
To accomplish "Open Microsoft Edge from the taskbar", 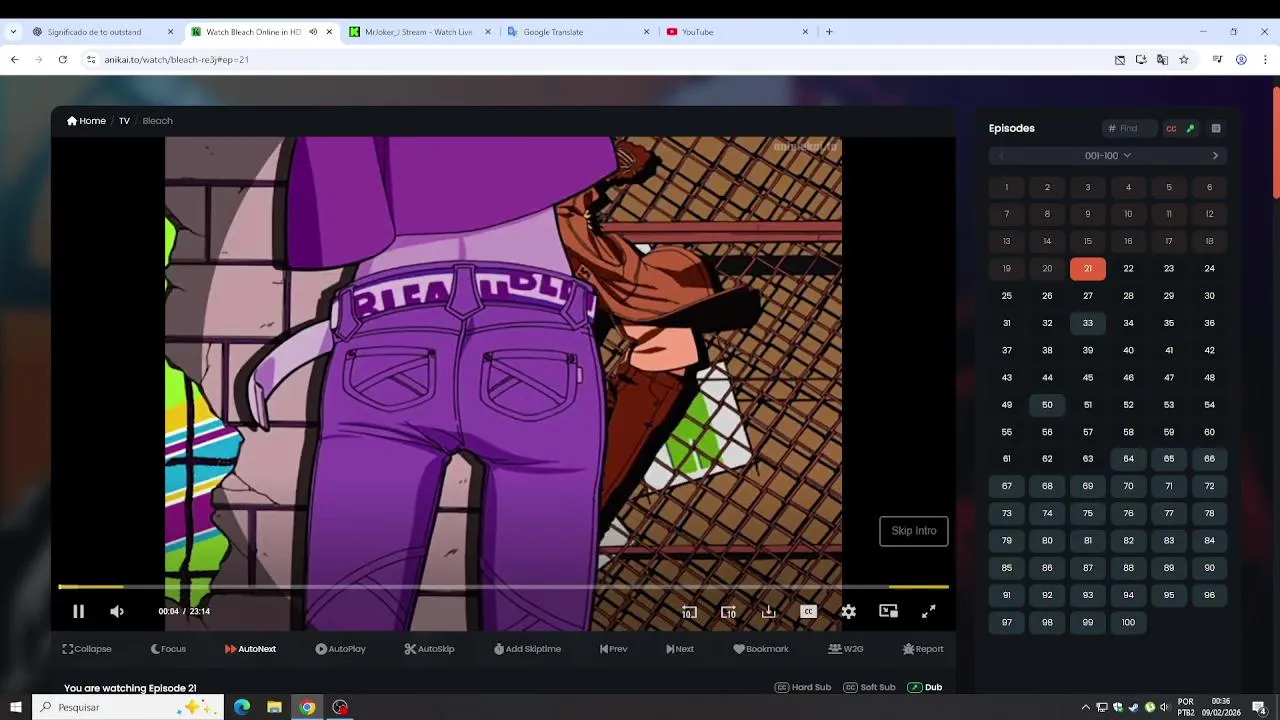I will (x=242, y=707).
